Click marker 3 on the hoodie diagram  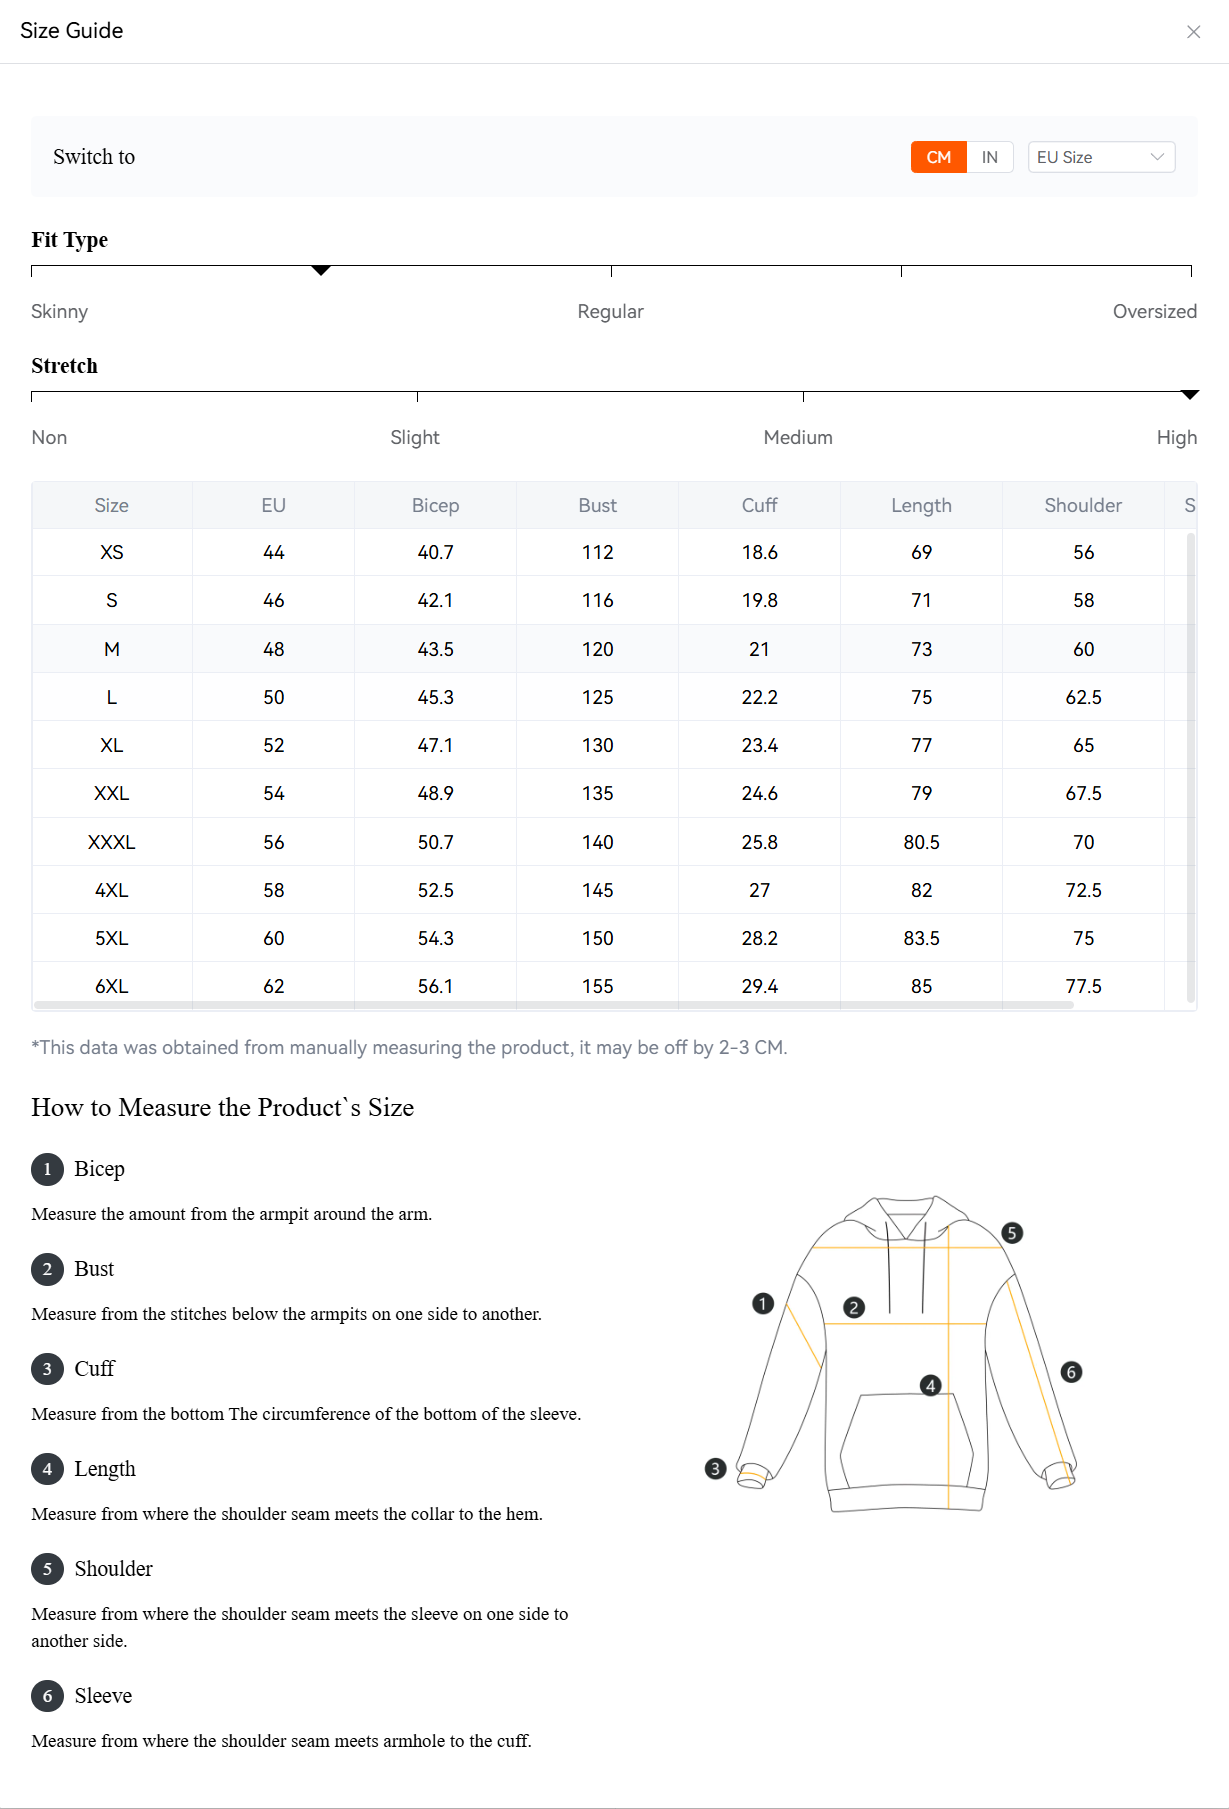(x=715, y=1468)
